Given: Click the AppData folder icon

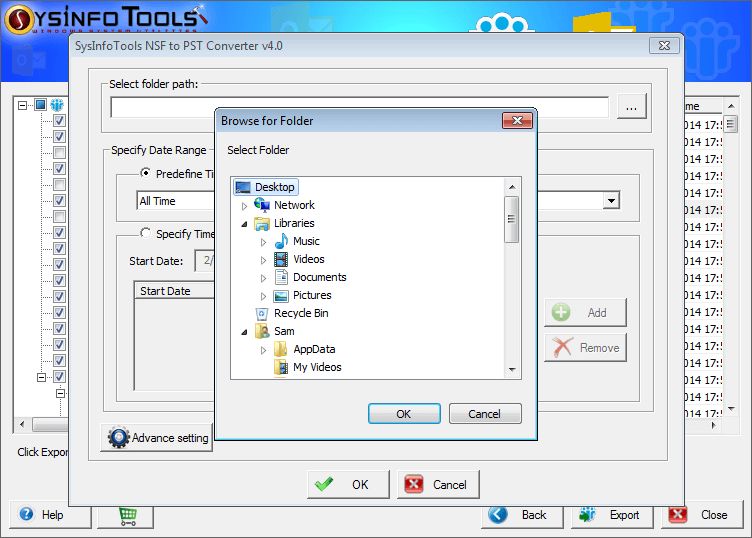Looking at the screenshot, I should [281, 349].
